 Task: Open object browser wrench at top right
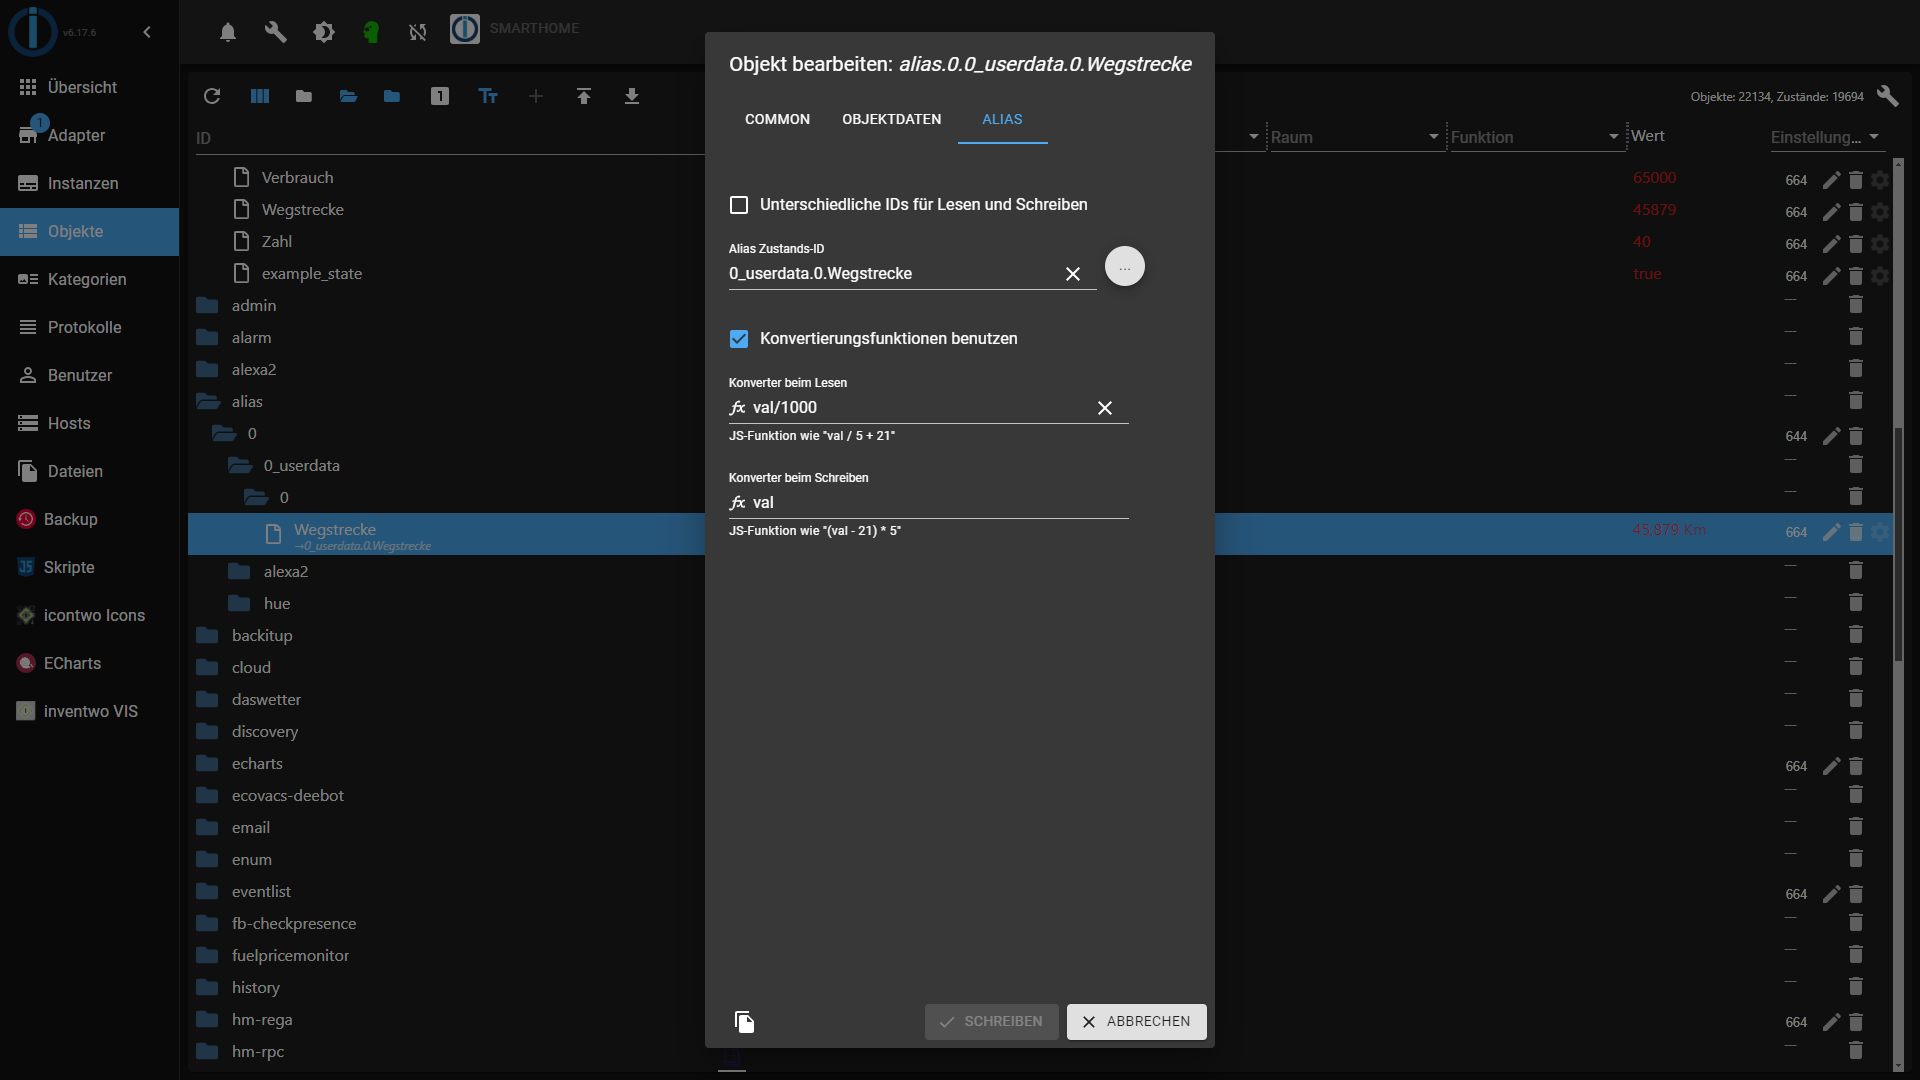[x=1888, y=96]
